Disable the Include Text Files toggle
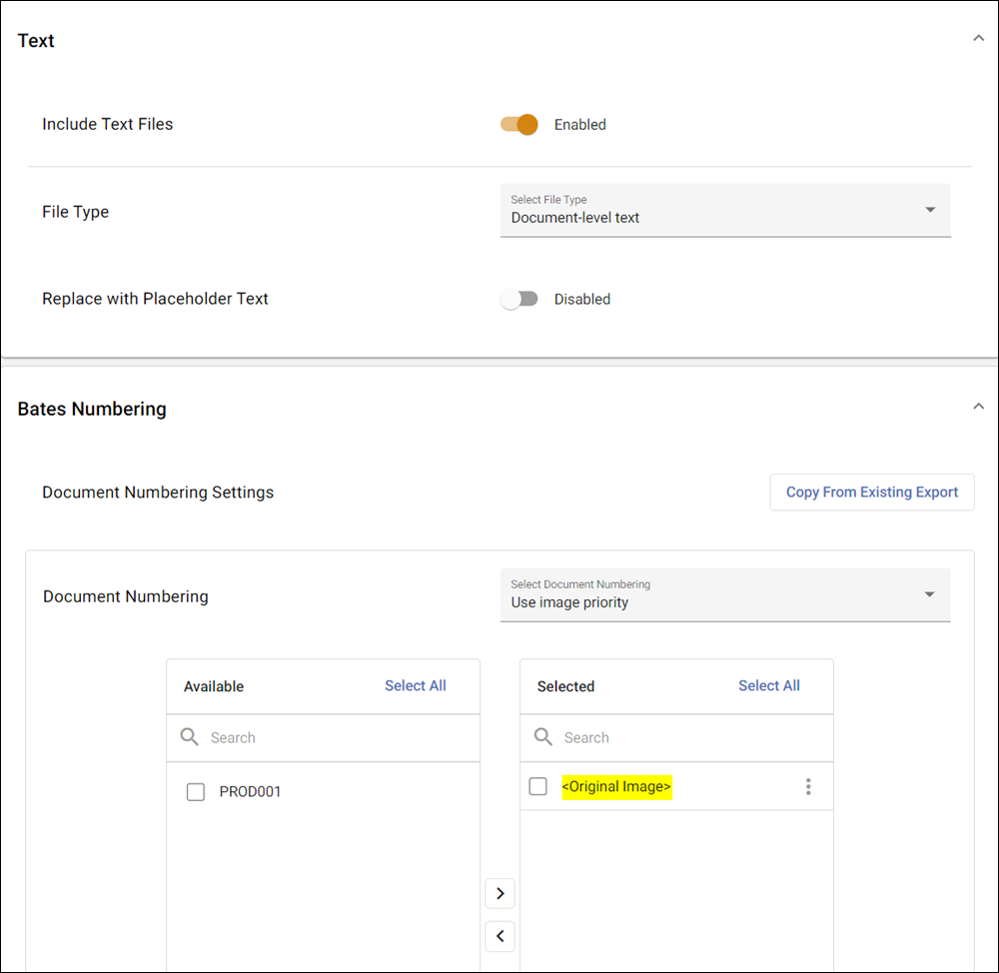Viewport: 999px width, 973px height. coord(519,124)
